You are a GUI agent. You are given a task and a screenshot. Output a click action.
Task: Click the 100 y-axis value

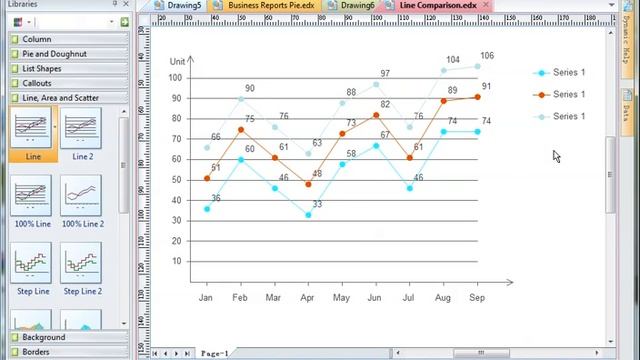point(175,78)
